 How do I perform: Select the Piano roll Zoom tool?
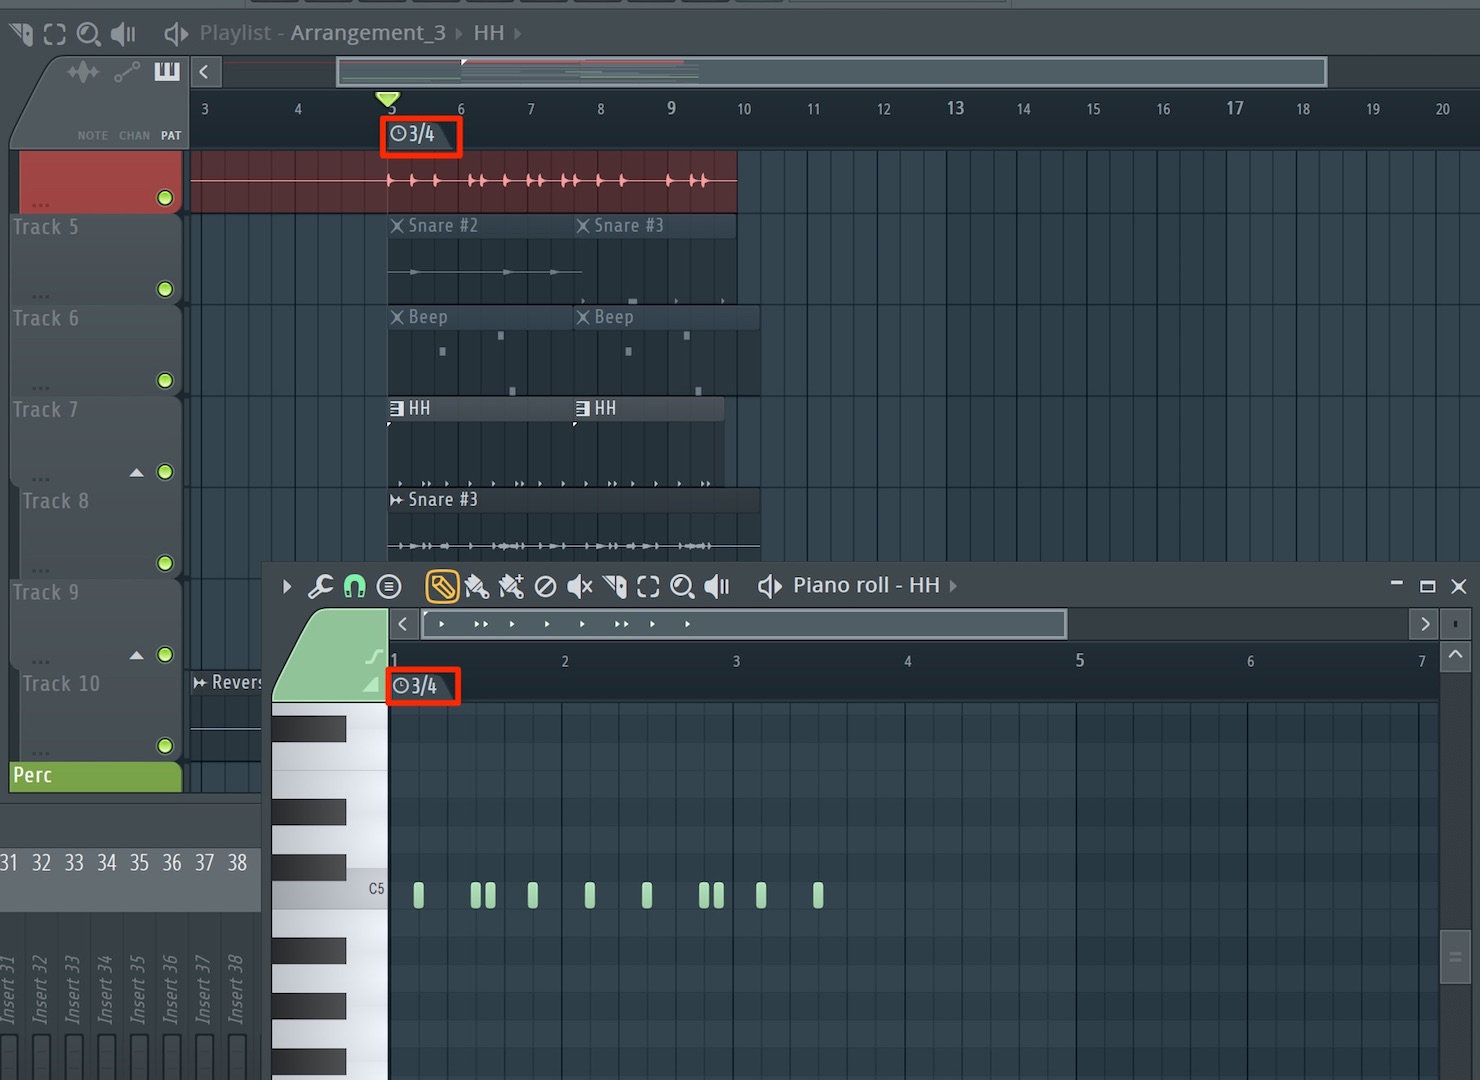(682, 586)
